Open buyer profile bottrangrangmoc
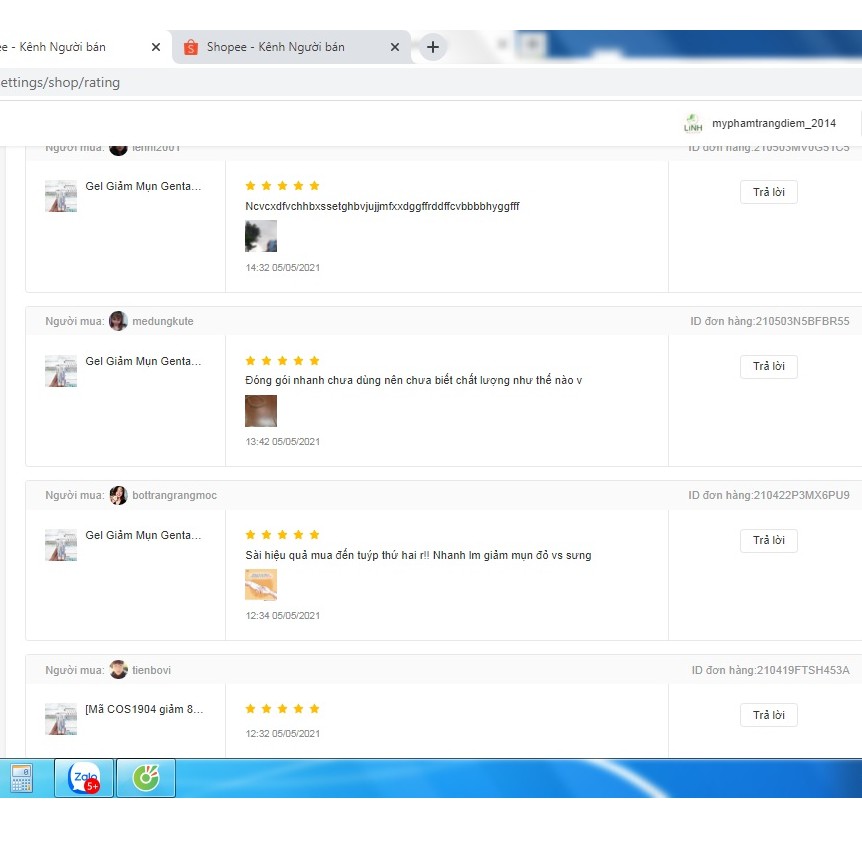The width and height of the screenshot is (862, 862). click(x=175, y=495)
